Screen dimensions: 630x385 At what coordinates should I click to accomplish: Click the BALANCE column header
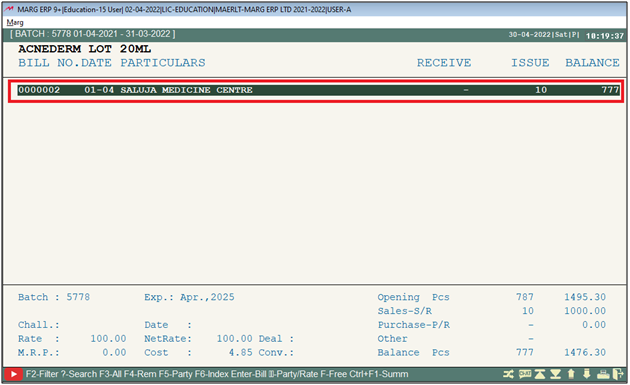coord(592,63)
